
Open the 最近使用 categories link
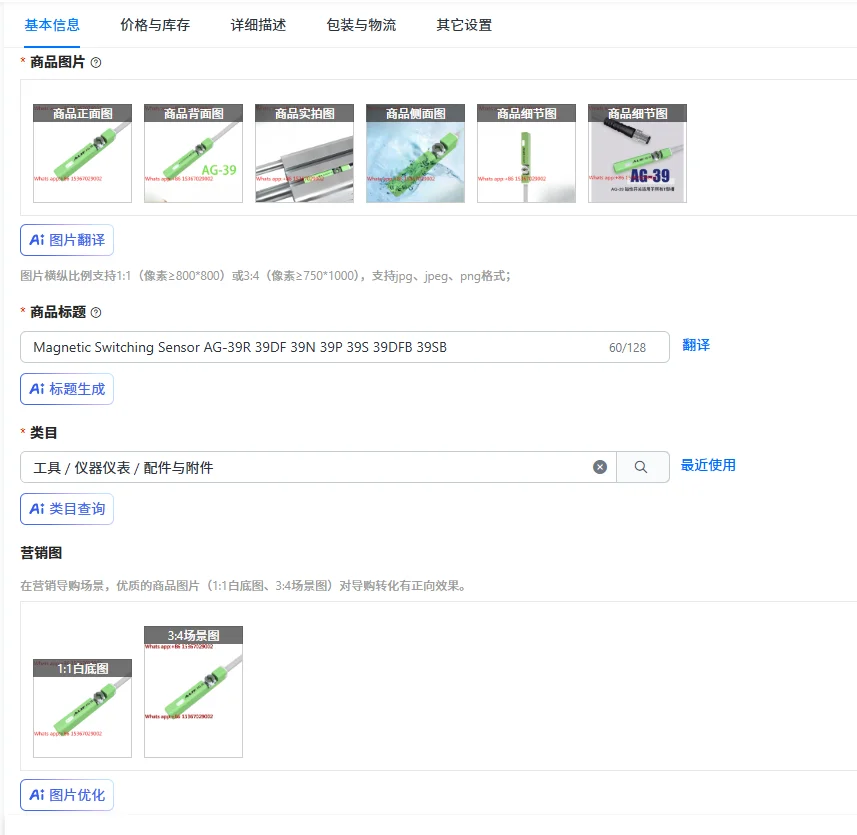(x=708, y=466)
